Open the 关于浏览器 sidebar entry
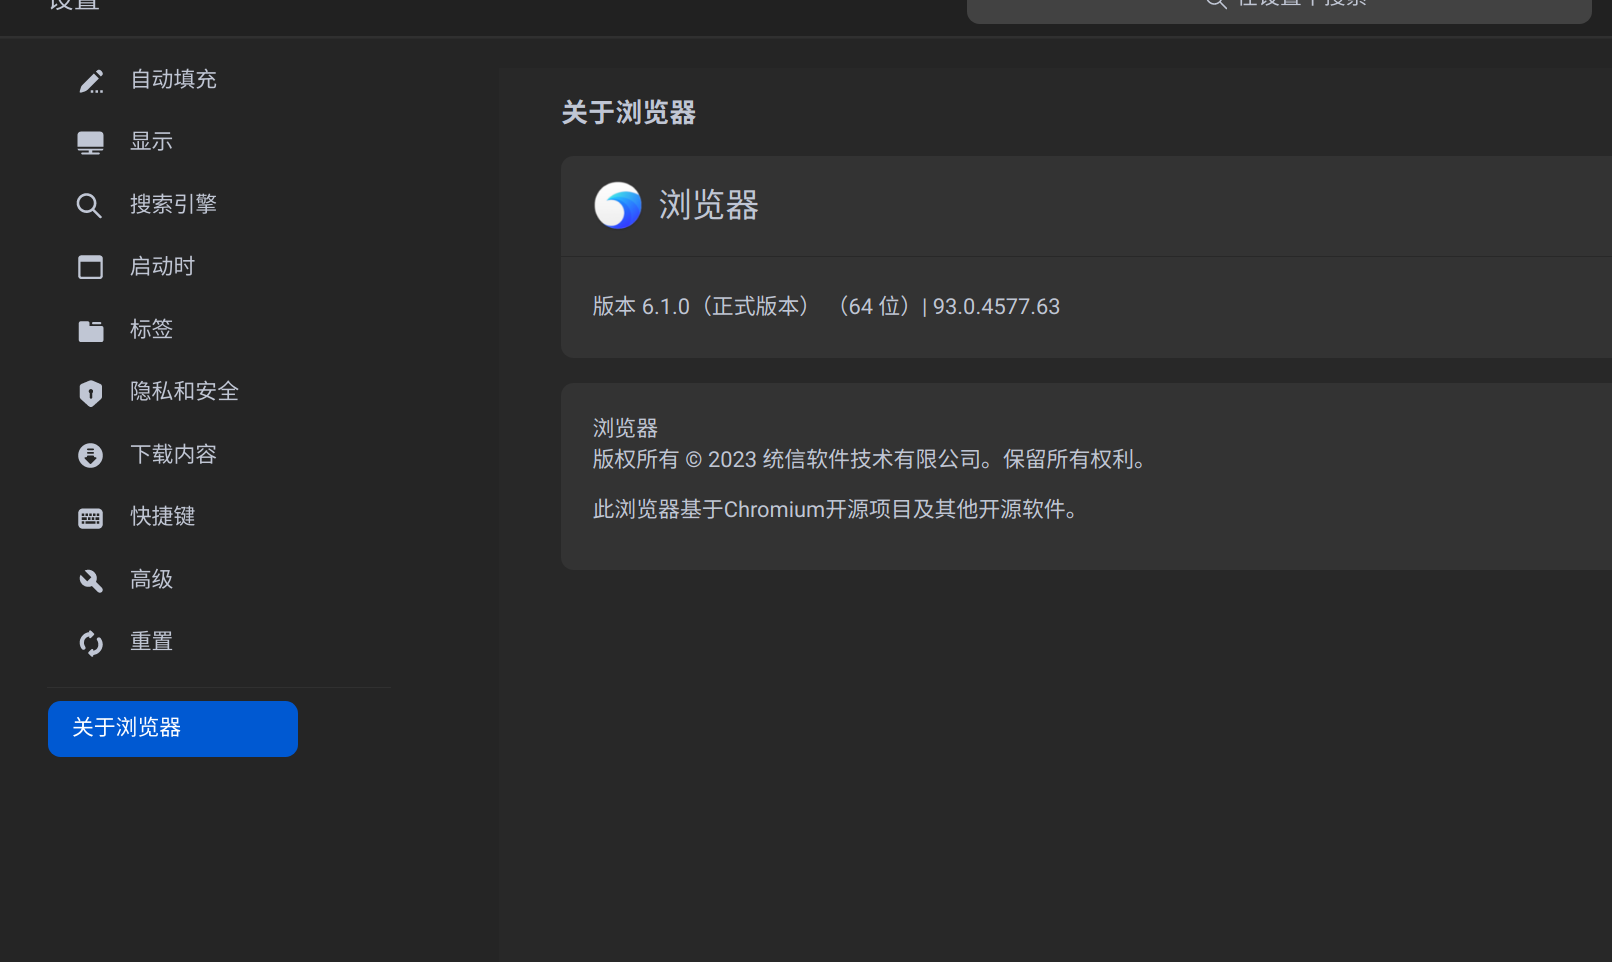Screen dimensions: 1612x962 point(172,728)
